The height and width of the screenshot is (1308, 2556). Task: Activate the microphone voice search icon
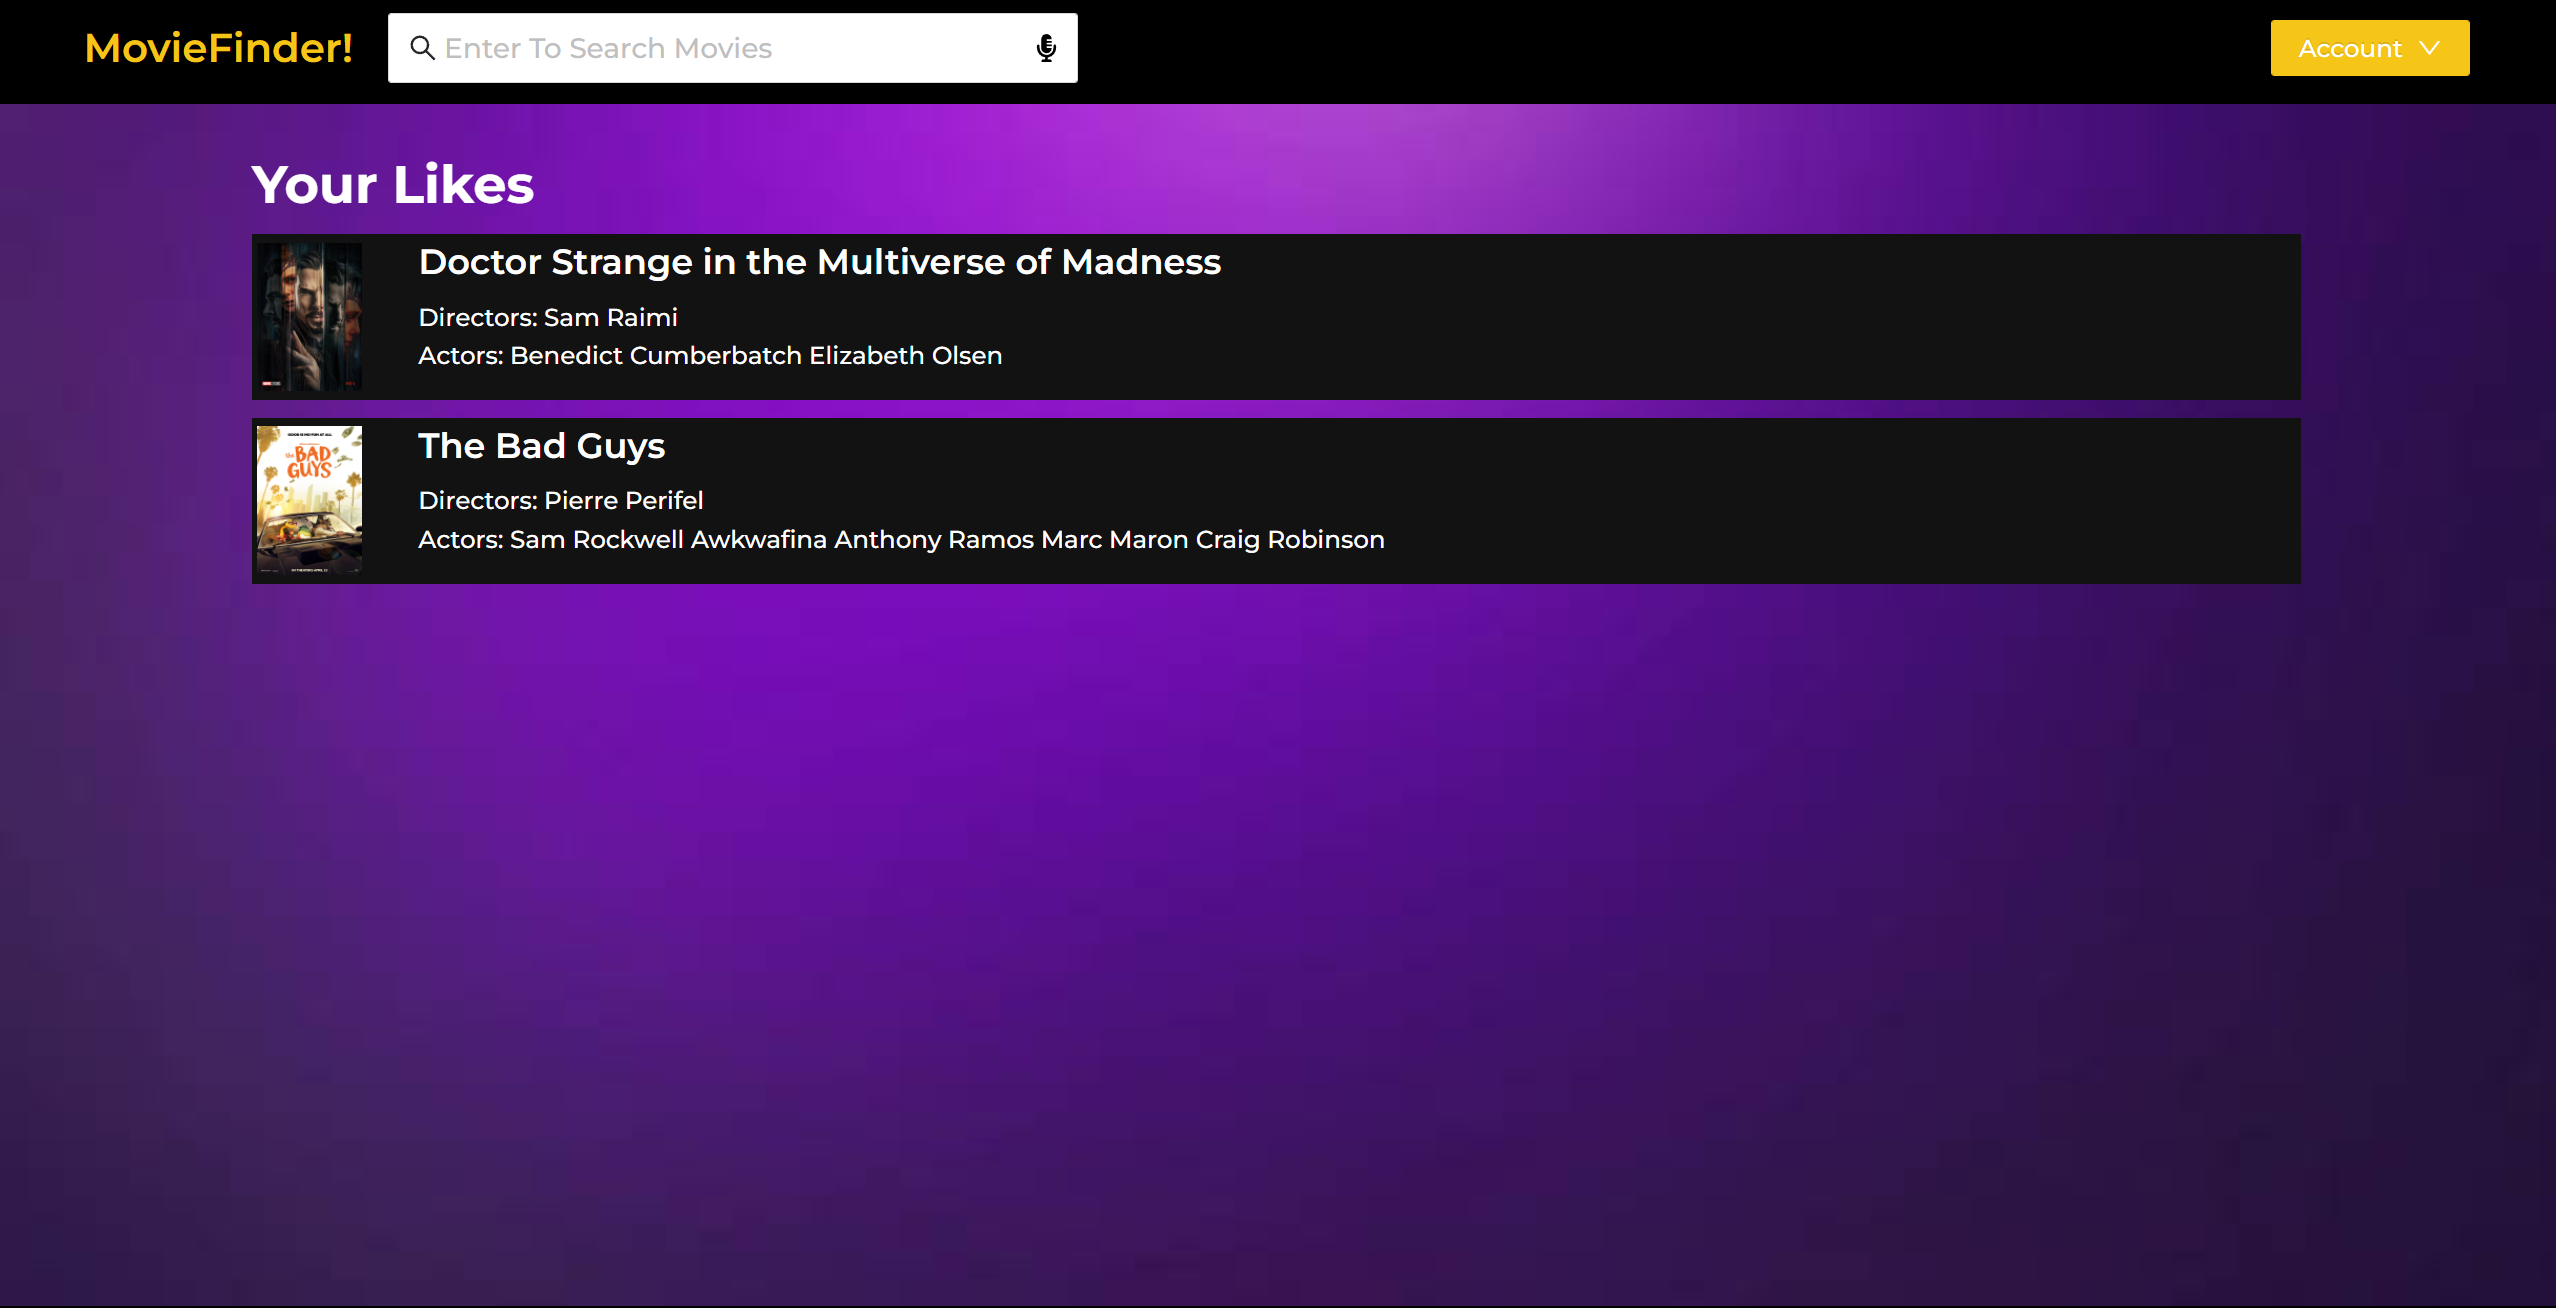tap(1046, 48)
